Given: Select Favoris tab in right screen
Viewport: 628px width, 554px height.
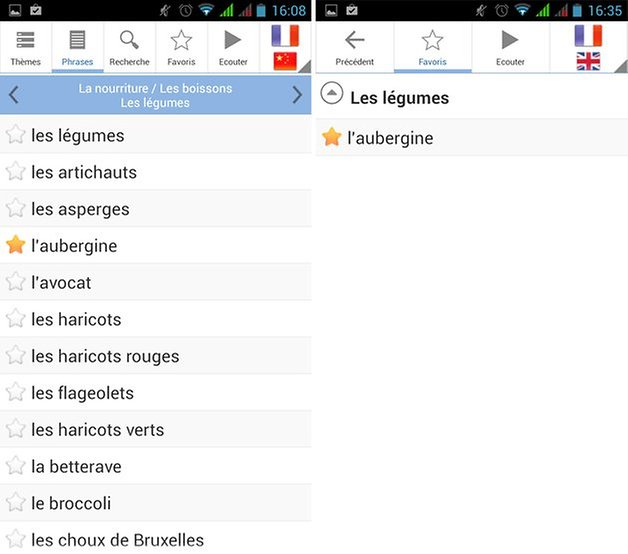Looking at the screenshot, I should click(433, 47).
